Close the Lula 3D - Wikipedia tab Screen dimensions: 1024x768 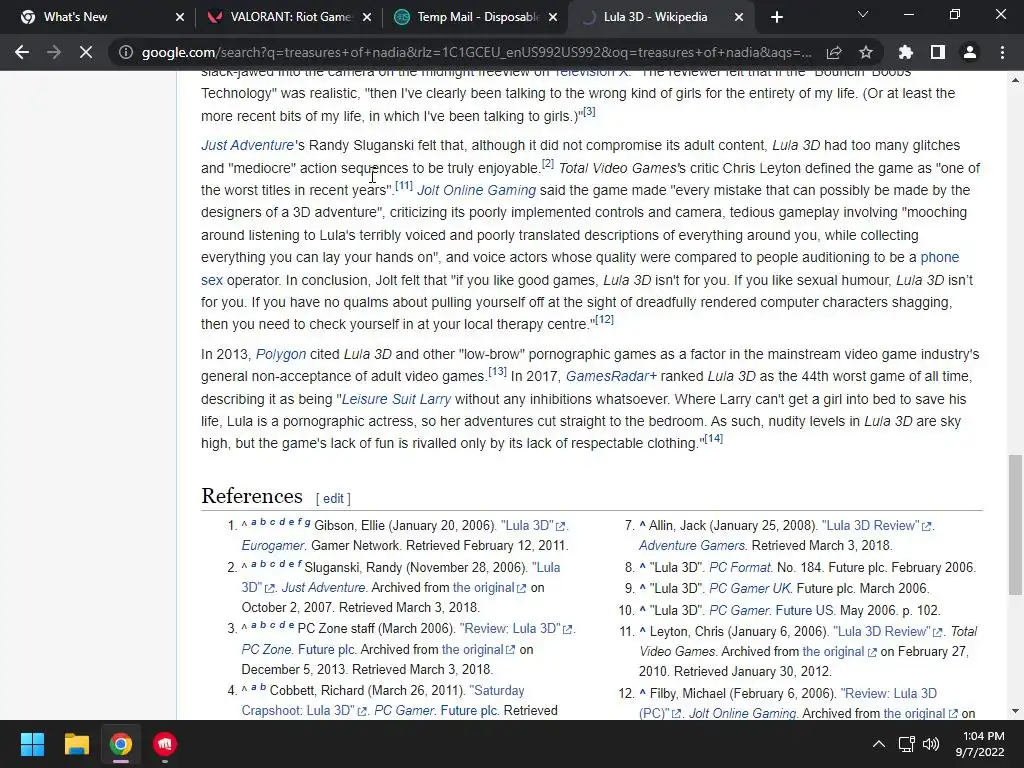[739, 17]
